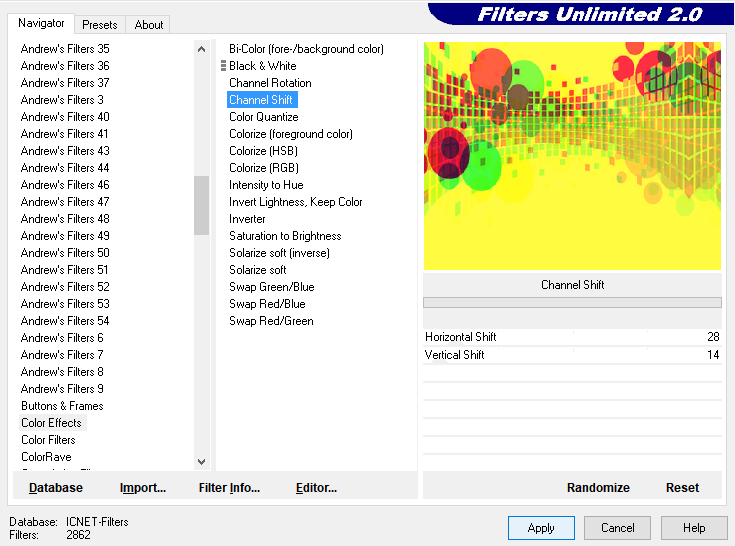Pick the Intensity to Hue filter
The image size is (735, 546).
pyautogui.click(x=266, y=185)
